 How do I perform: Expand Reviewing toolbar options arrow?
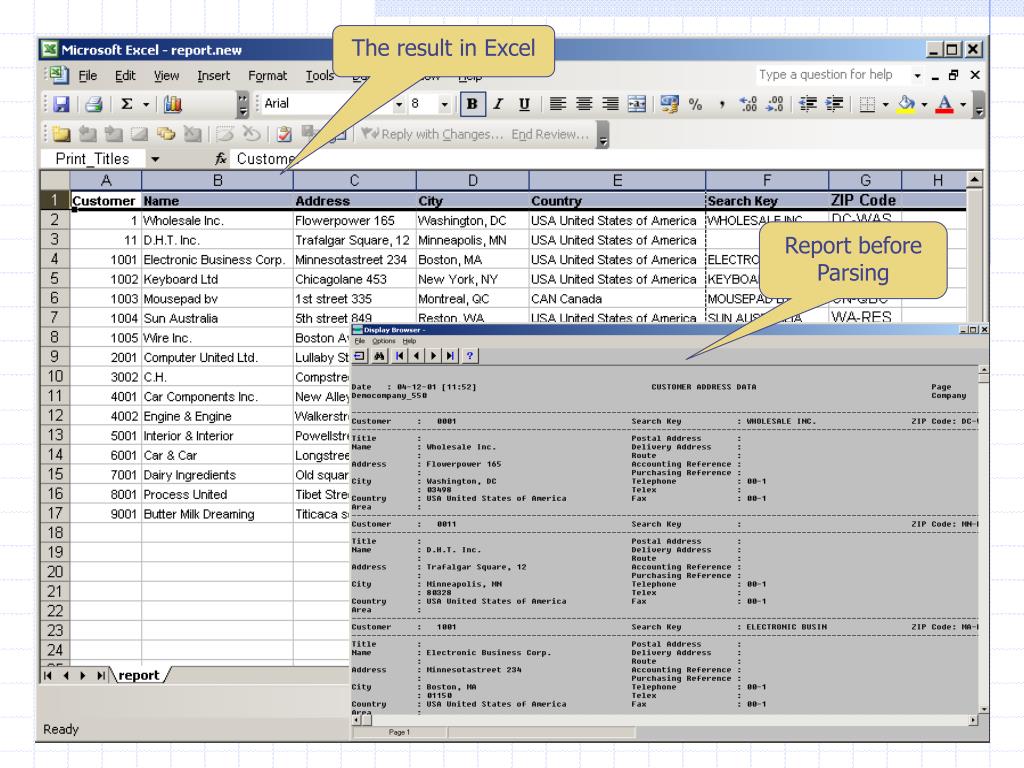pos(603,135)
